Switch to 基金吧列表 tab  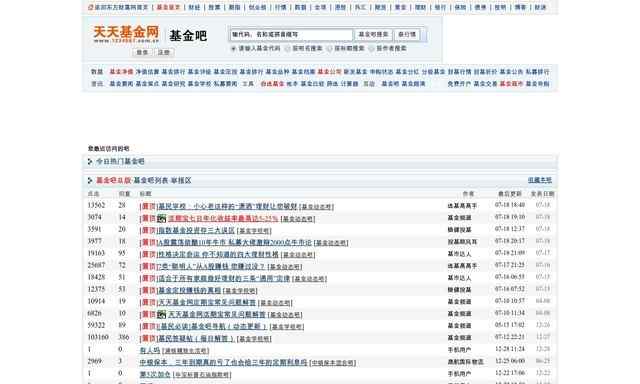click(x=151, y=180)
